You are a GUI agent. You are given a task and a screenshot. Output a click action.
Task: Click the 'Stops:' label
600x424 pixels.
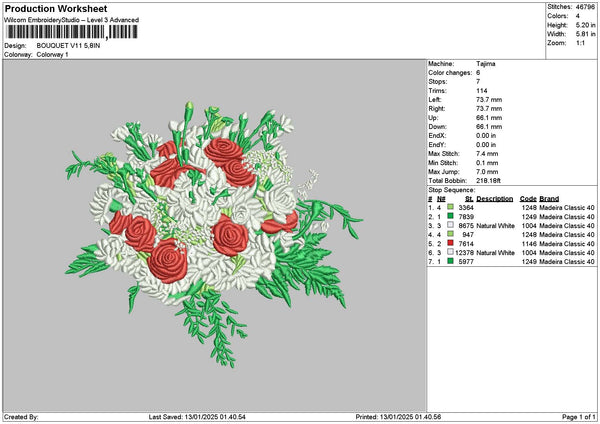438,82
